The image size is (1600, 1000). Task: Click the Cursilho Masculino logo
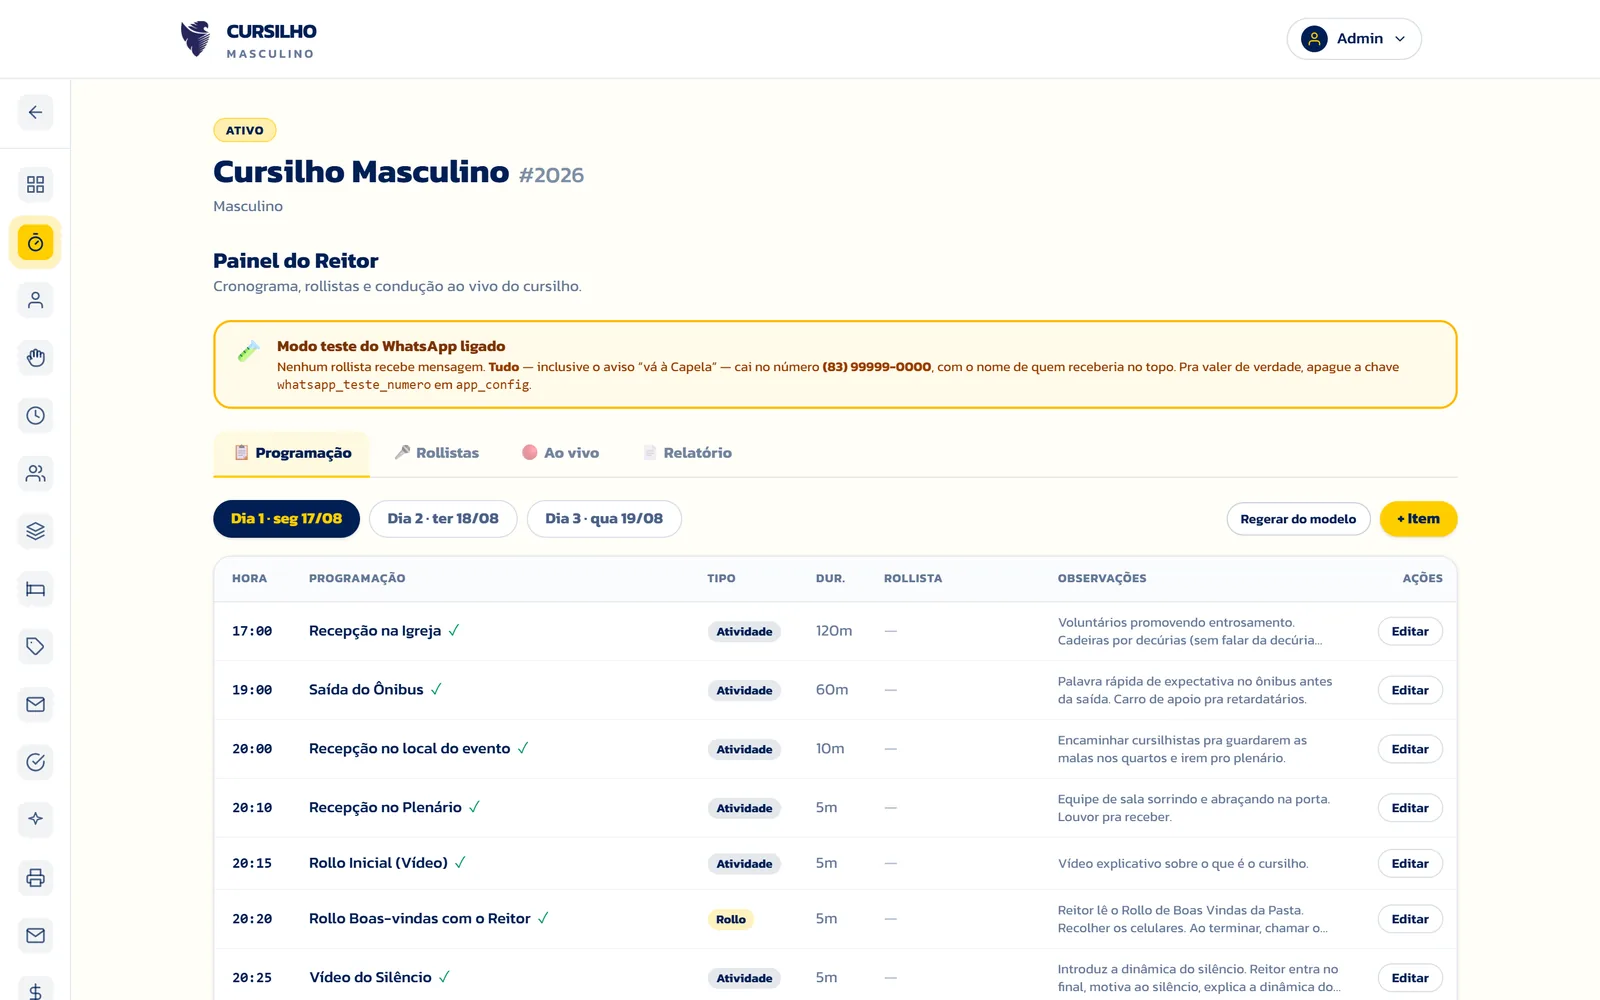point(248,40)
